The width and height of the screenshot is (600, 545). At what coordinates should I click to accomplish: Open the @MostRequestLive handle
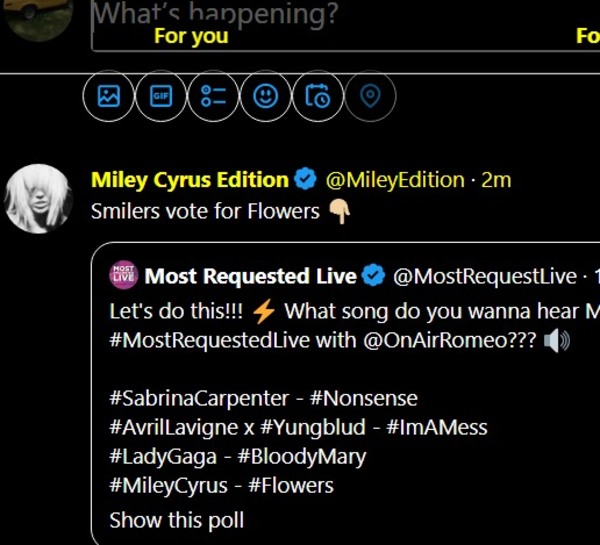485,276
